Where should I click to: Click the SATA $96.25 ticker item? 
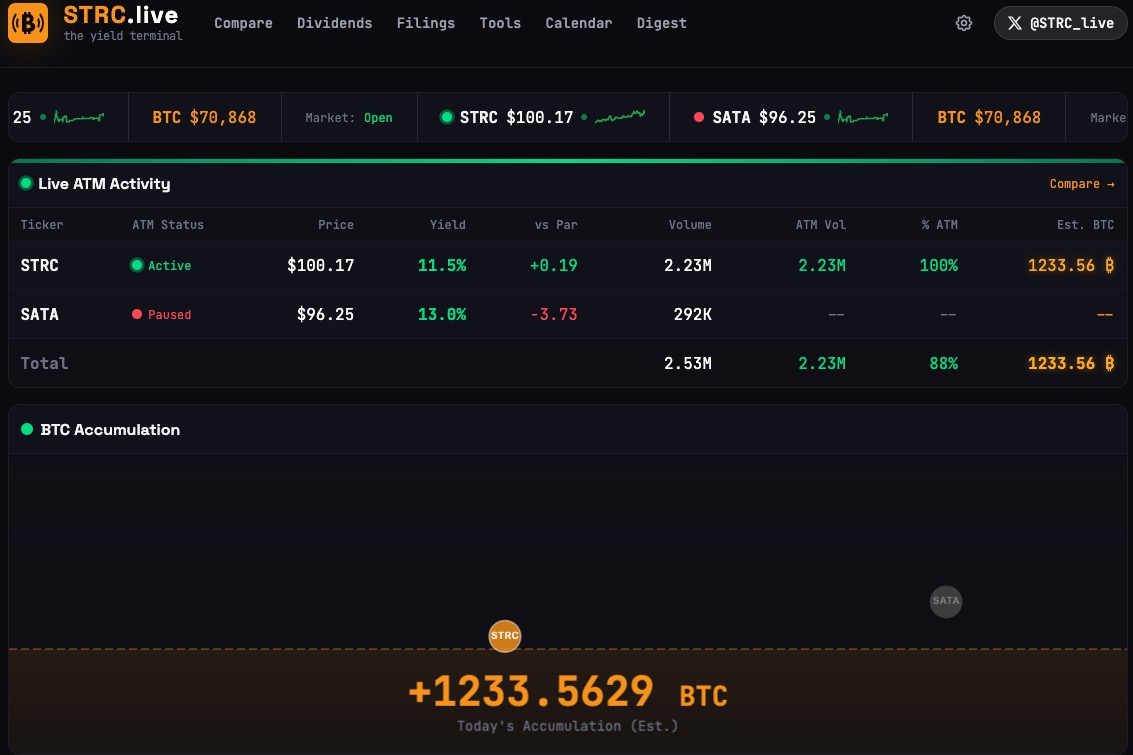coord(791,117)
